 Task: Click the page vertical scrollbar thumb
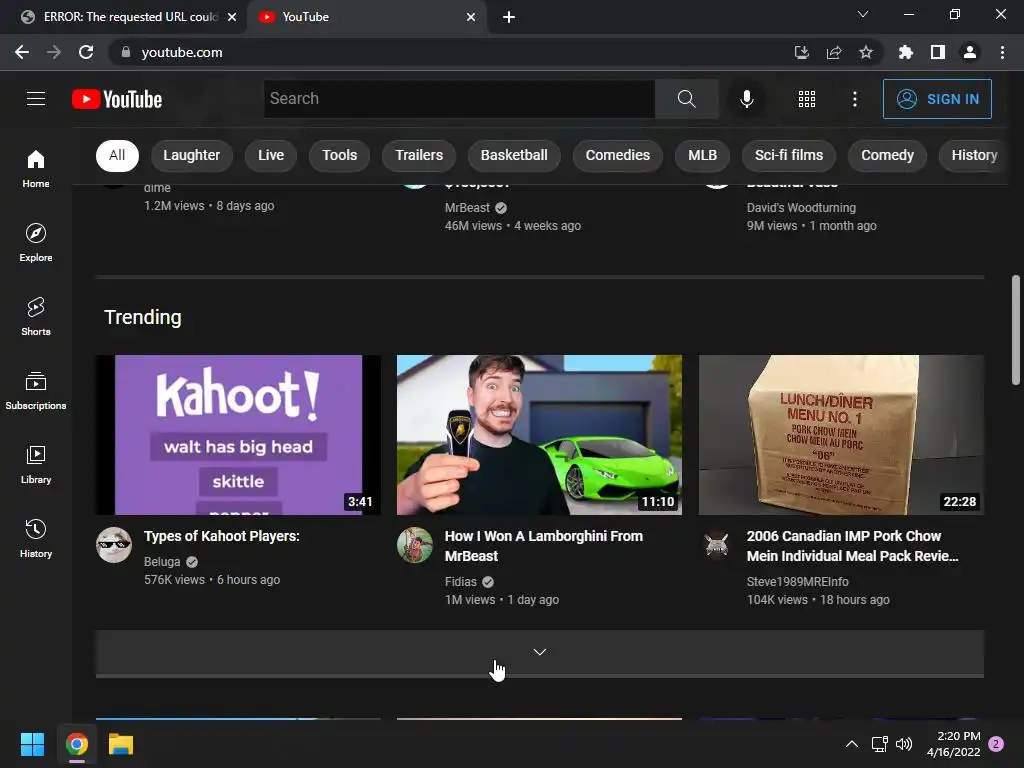1016,330
